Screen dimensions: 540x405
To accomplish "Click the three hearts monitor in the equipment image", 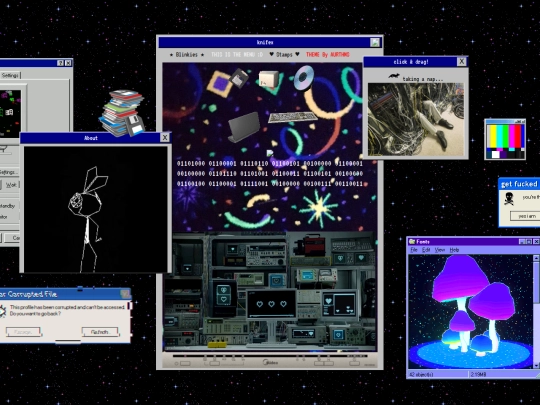I will click(271, 304).
